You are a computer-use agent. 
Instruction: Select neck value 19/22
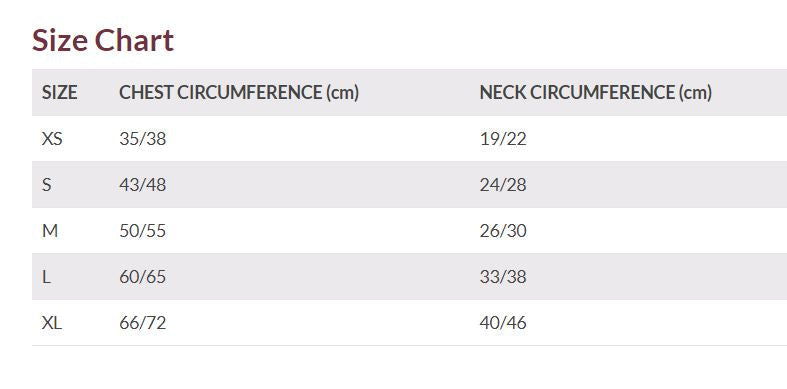[503, 139]
